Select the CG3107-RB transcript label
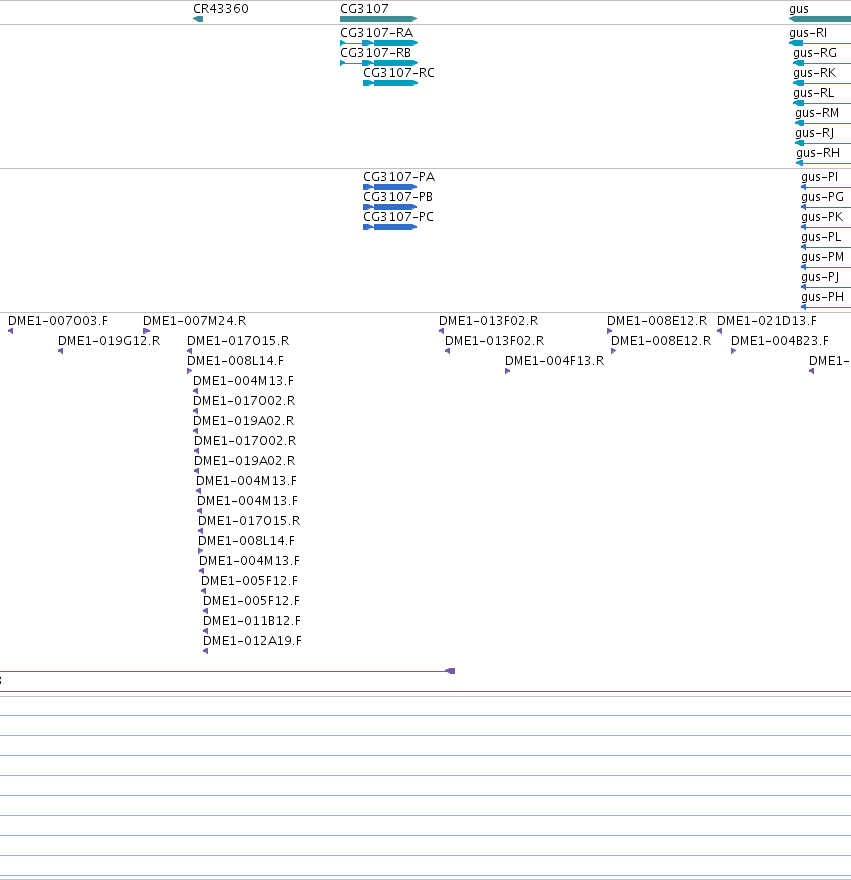851x880 pixels. 375,53
